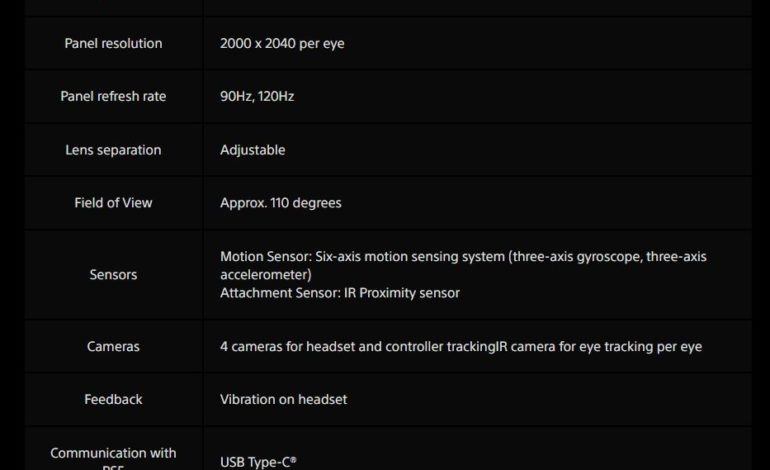Click the Cameras row label
The height and width of the screenshot is (470, 770).
point(113,347)
